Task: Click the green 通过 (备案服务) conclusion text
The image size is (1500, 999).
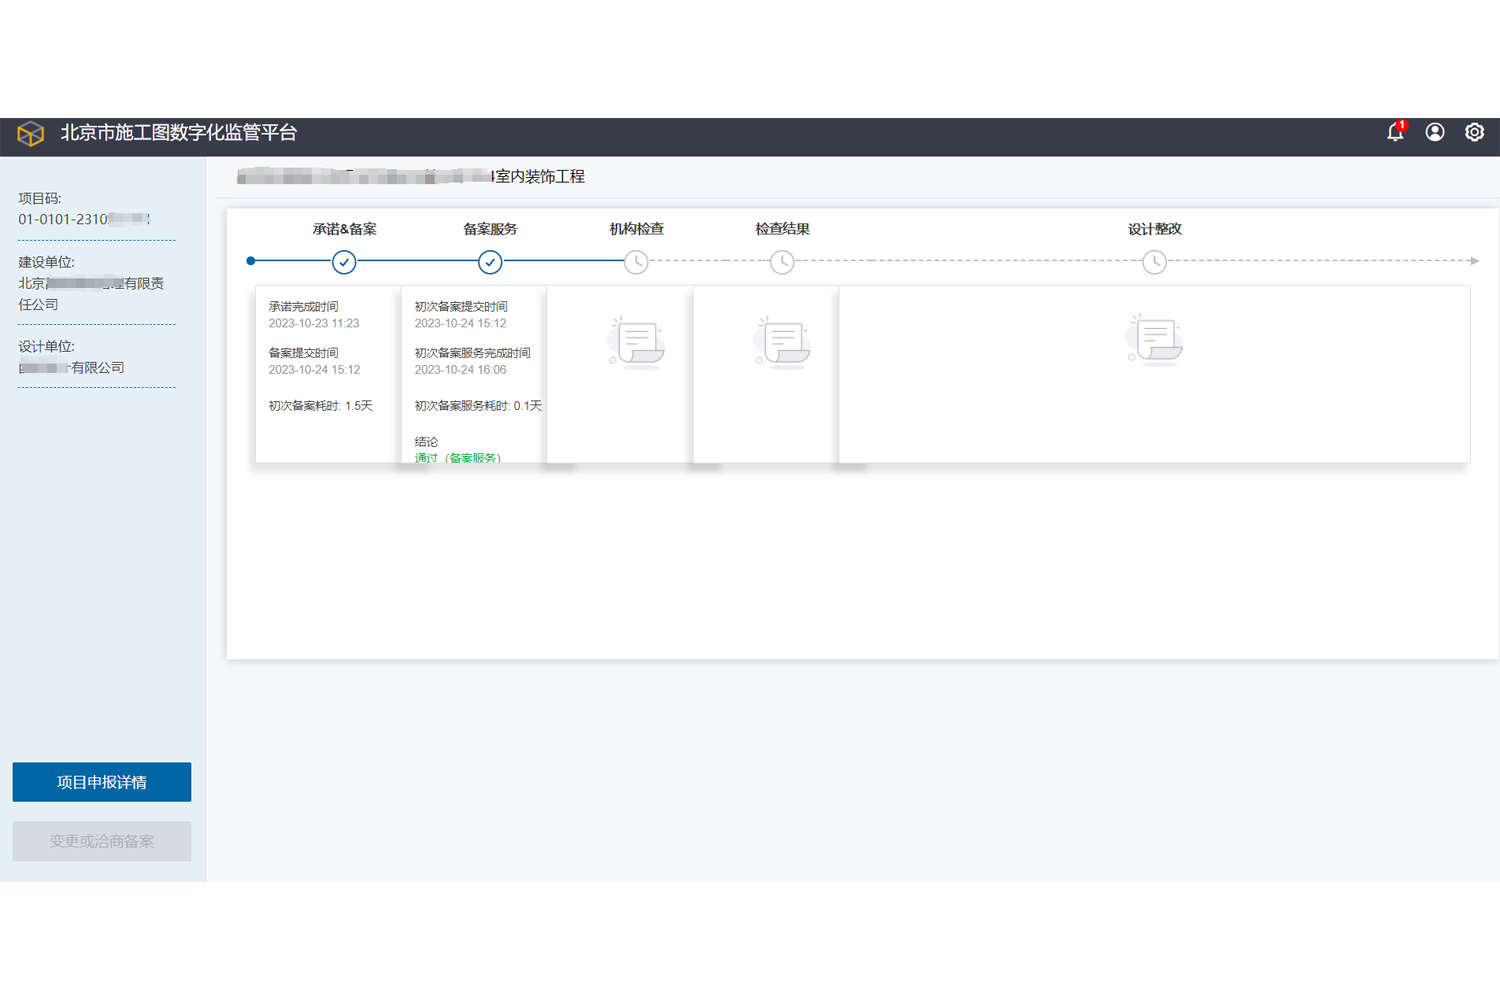Action: click(x=458, y=457)
